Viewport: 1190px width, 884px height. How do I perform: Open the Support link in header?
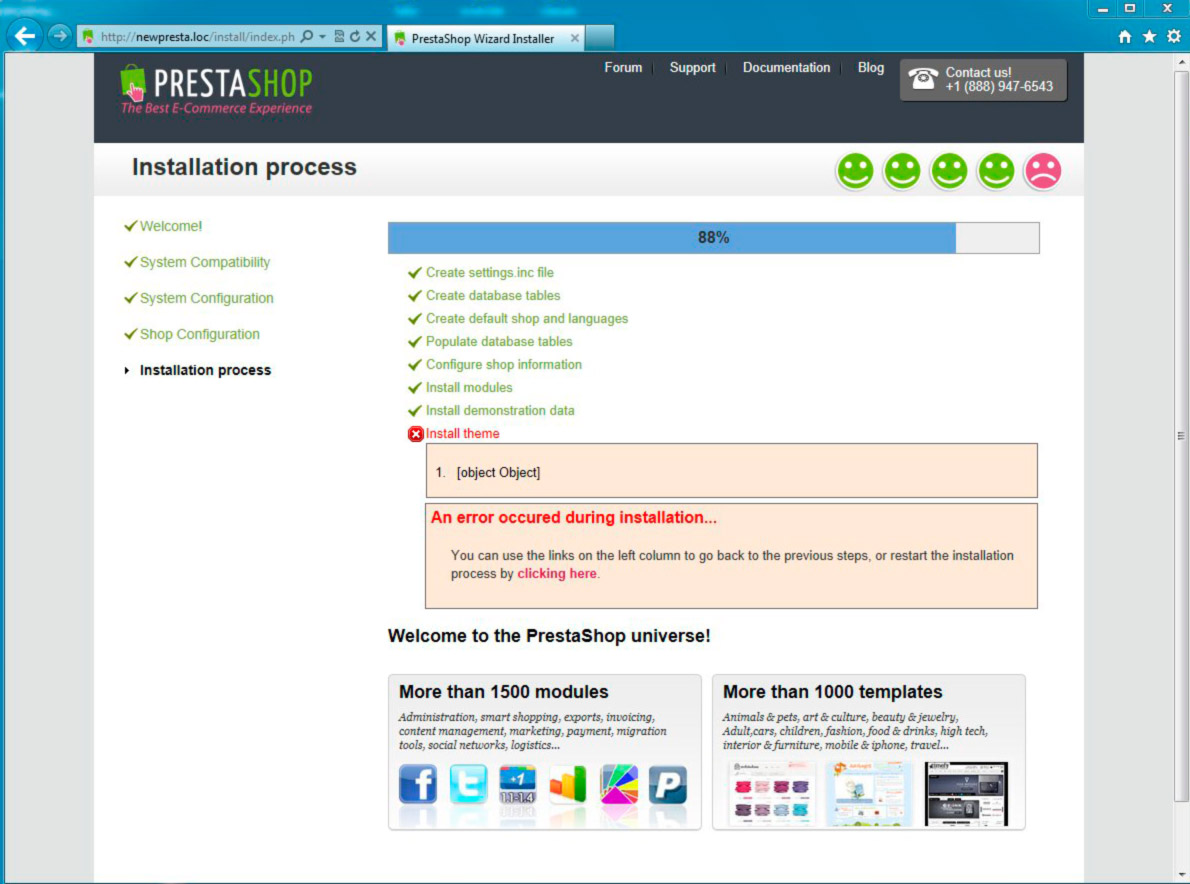tap(692, 68)
